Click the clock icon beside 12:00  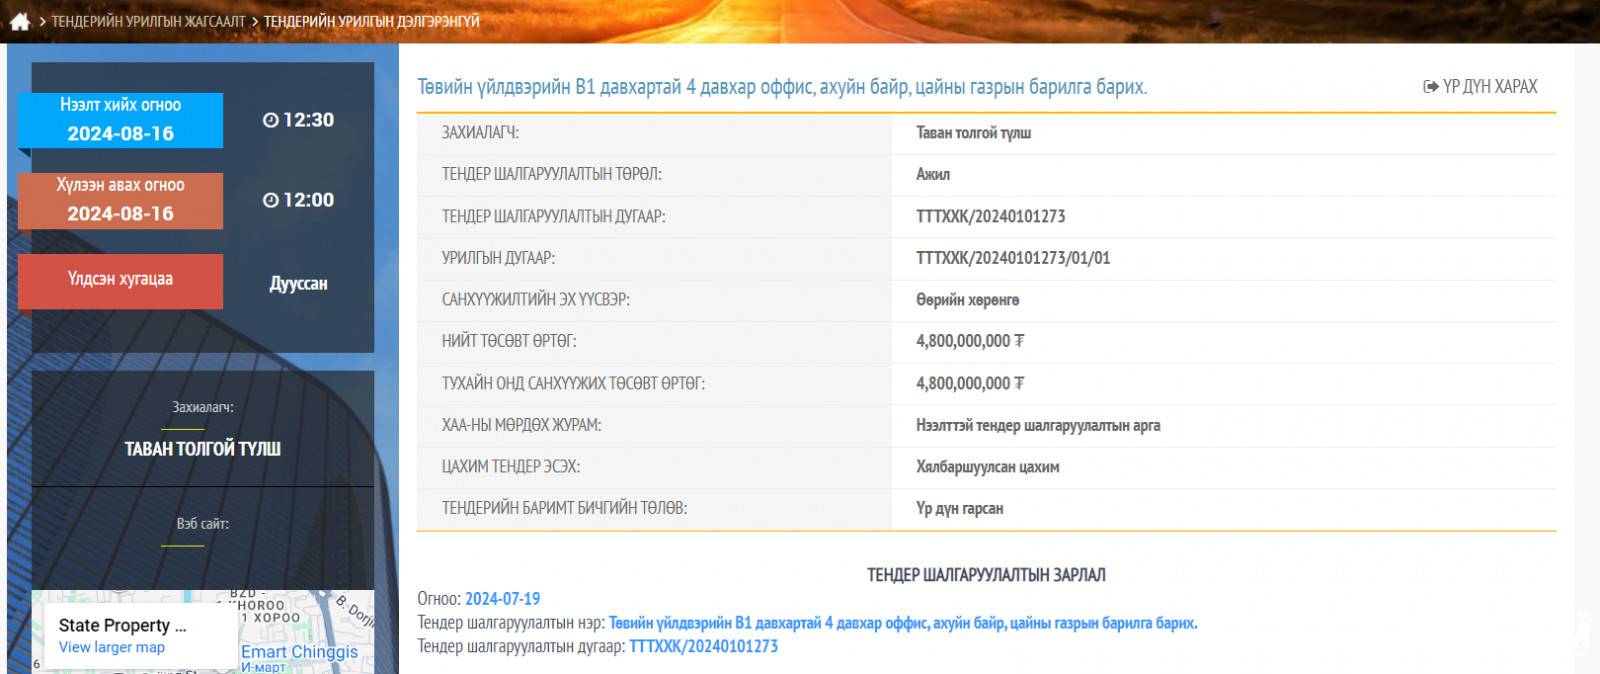pyautogui.click(x=270, y=200)
